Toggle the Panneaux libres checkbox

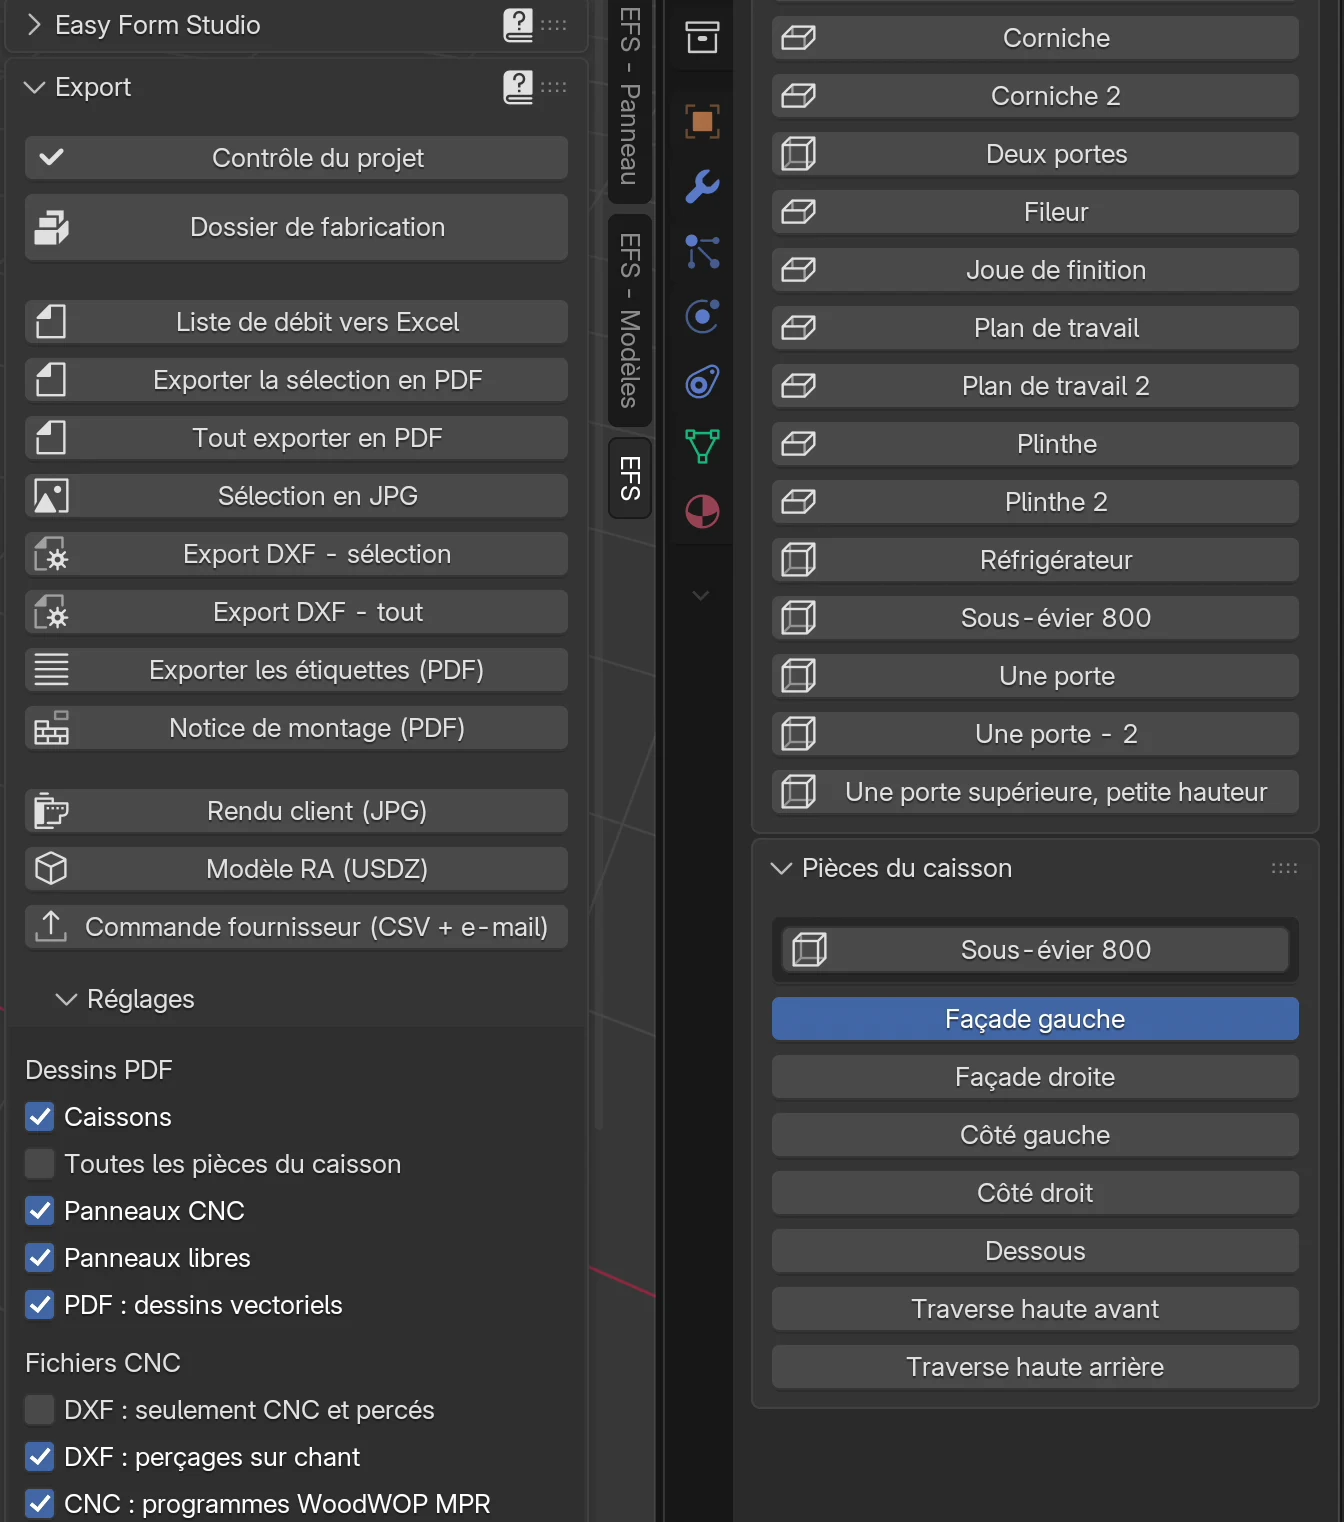click(40, 1258)
